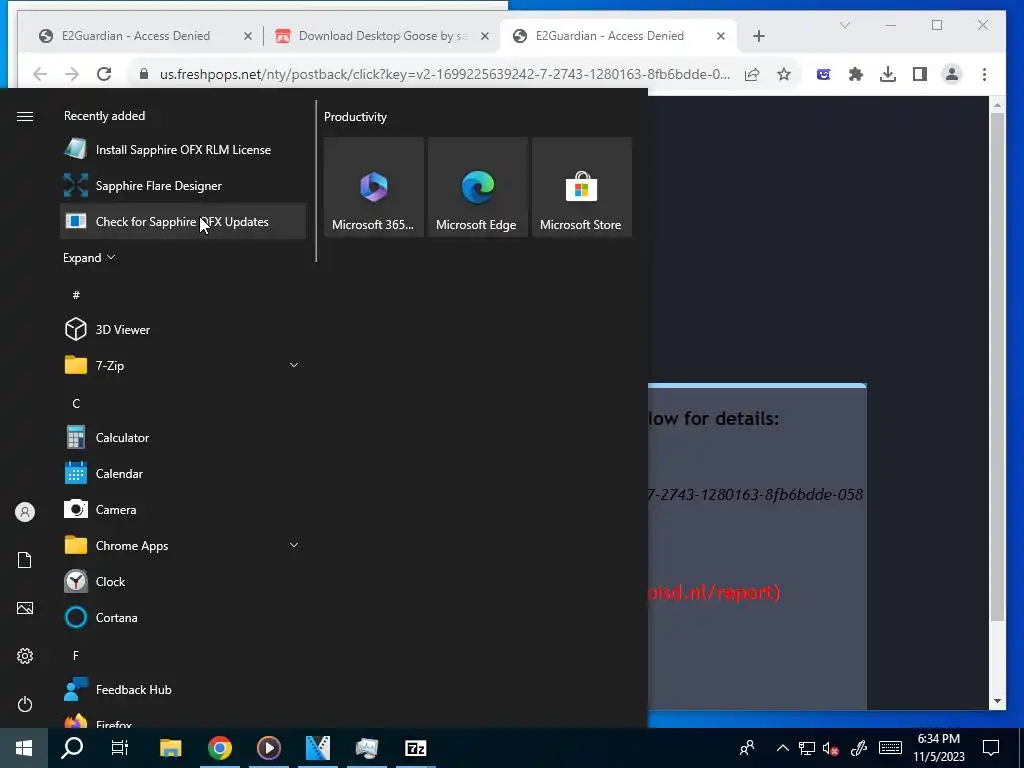This screenshot has height=768, width=1024.
Task: Click the muted volume tray icon
Action: click(x=831, y=748)
